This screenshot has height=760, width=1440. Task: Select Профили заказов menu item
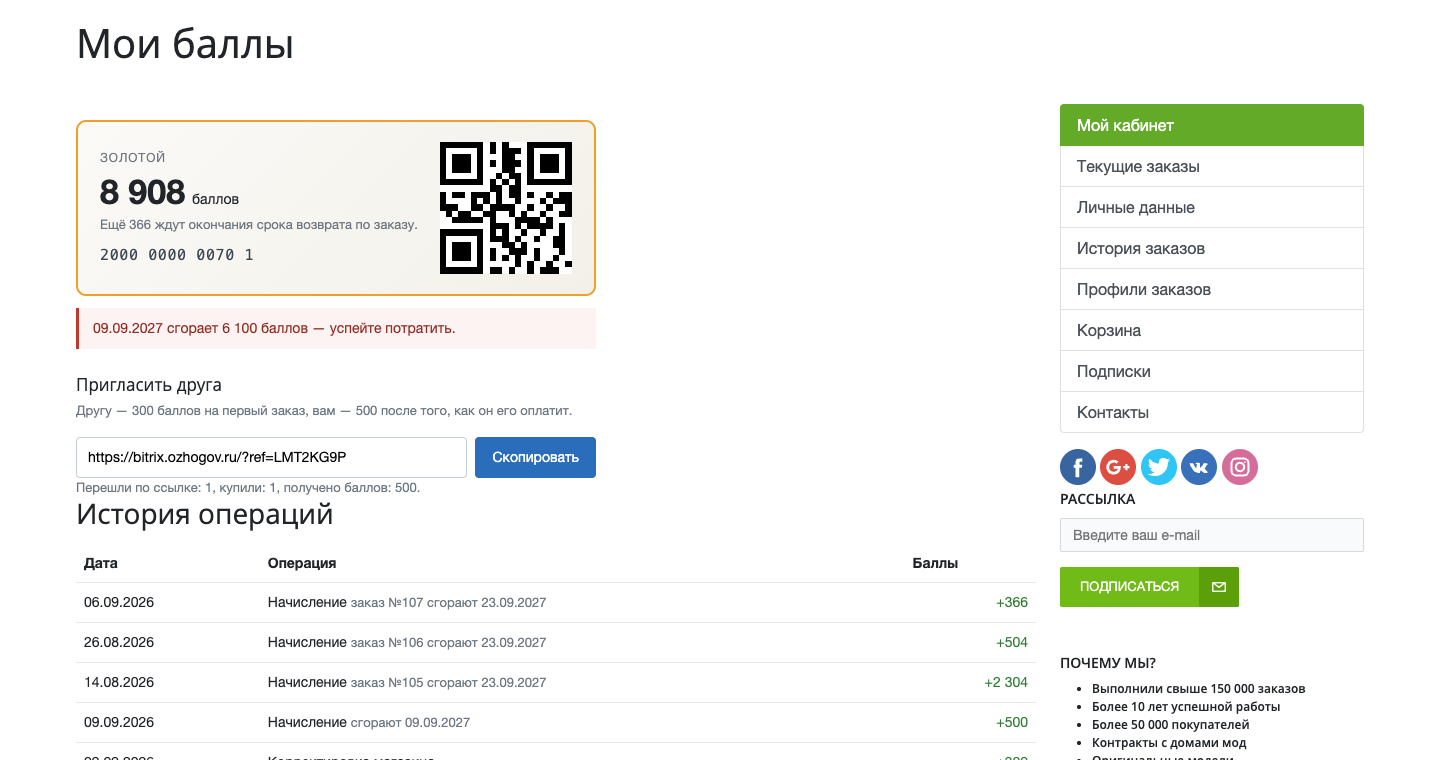coord(1212,289)
